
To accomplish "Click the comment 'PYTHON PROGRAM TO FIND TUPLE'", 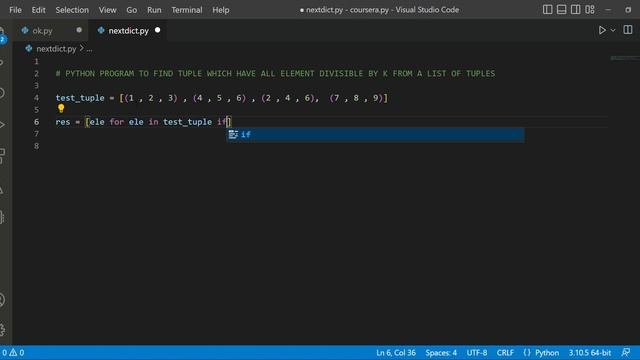I will 133,73.
